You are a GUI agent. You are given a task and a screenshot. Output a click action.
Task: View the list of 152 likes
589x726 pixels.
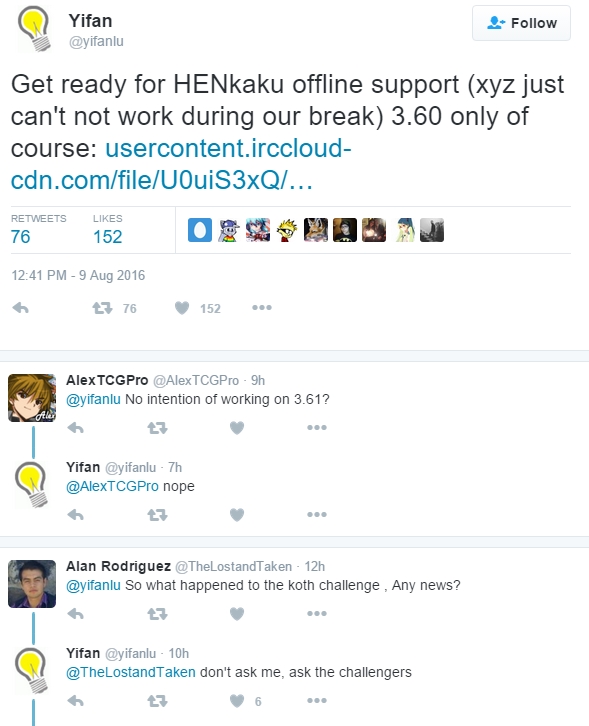pos(107,230)
